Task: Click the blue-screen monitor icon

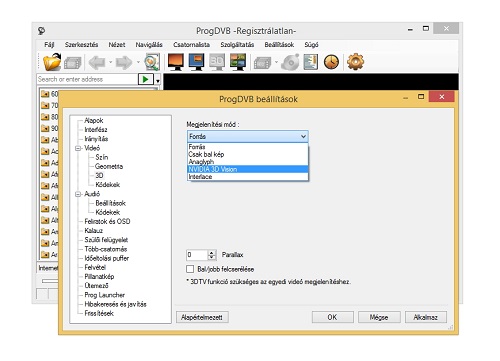Action: pos(197,62)
